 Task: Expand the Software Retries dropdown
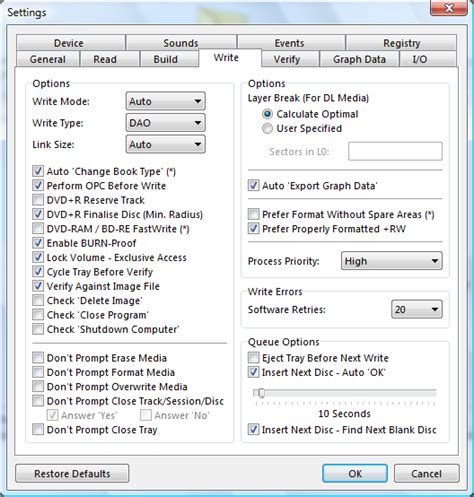coord(417,309)
